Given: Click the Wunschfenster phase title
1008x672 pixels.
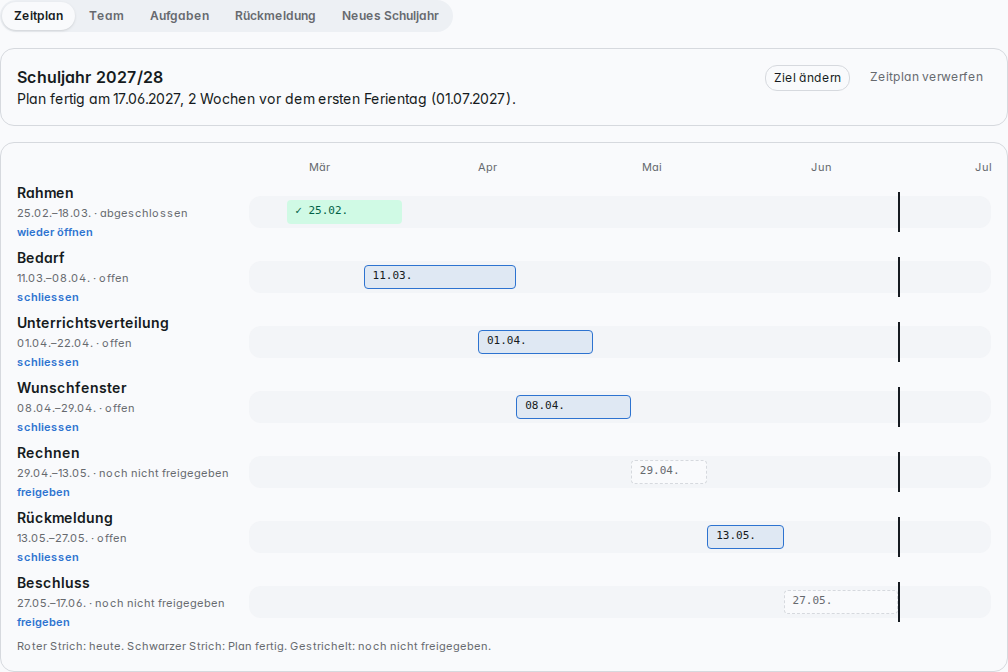Looking at the screenshot, I should tap(71, 388).
